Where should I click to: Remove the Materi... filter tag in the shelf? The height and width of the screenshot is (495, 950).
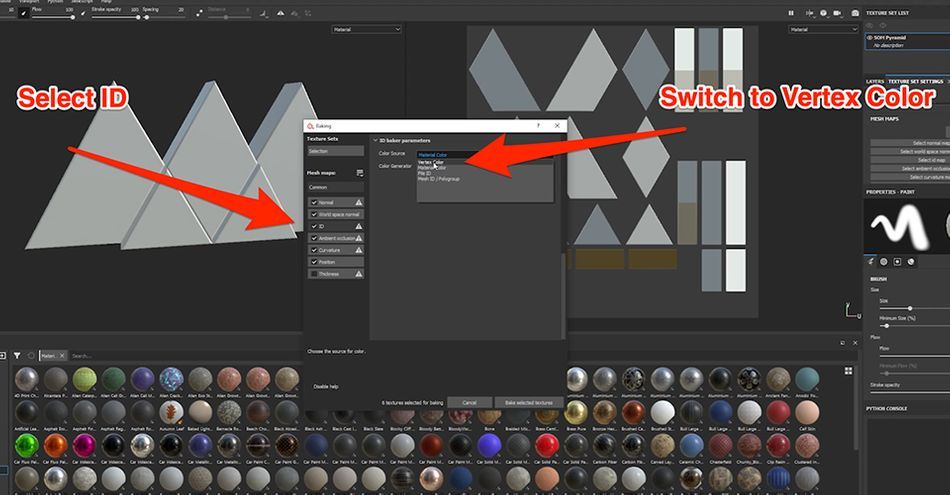pyautogui.click(x=62, y=356)
